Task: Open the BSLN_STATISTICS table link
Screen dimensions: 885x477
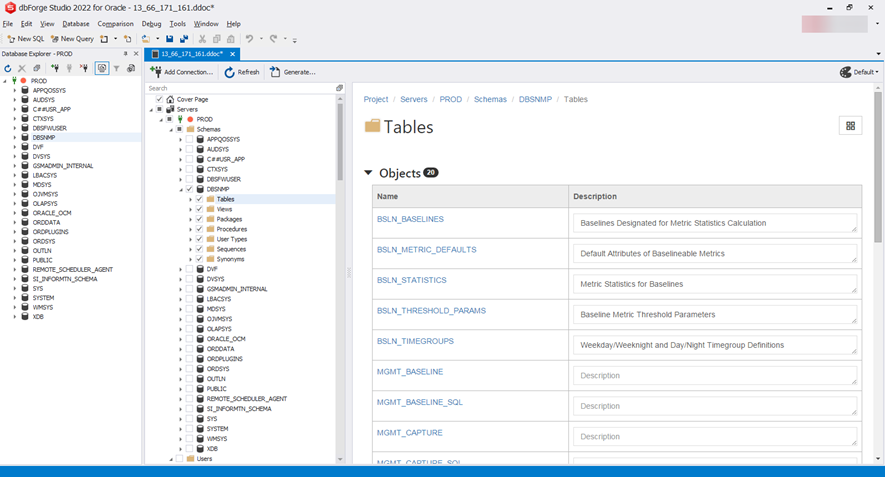Action: pyautogui.click(x=411, y=280)
